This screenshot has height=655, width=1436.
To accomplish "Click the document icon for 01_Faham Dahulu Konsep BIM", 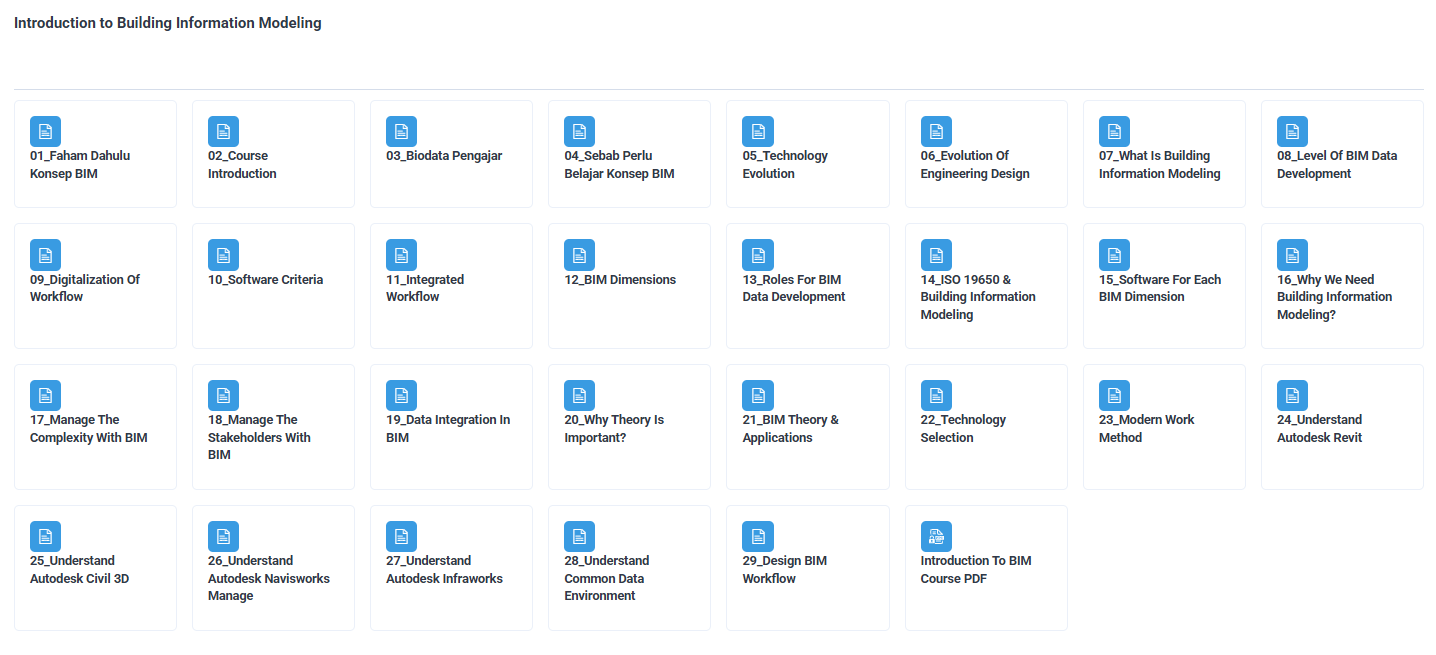I will coord(45,131).
